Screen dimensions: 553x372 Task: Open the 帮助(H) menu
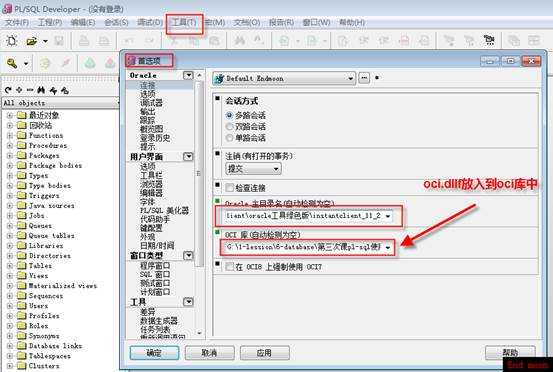352,23
